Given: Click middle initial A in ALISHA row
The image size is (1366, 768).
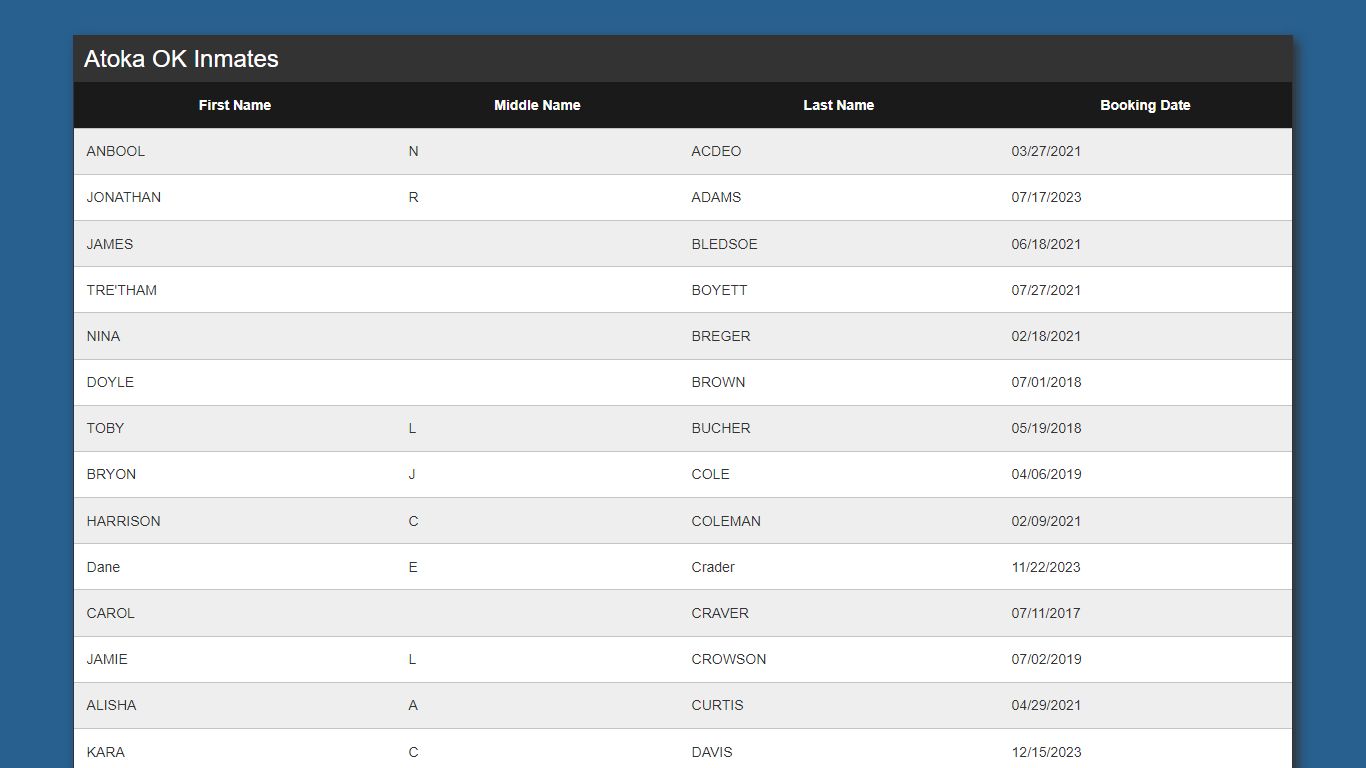Looking at the screenshot, I should pyautogui.click(x=413, y=705).
